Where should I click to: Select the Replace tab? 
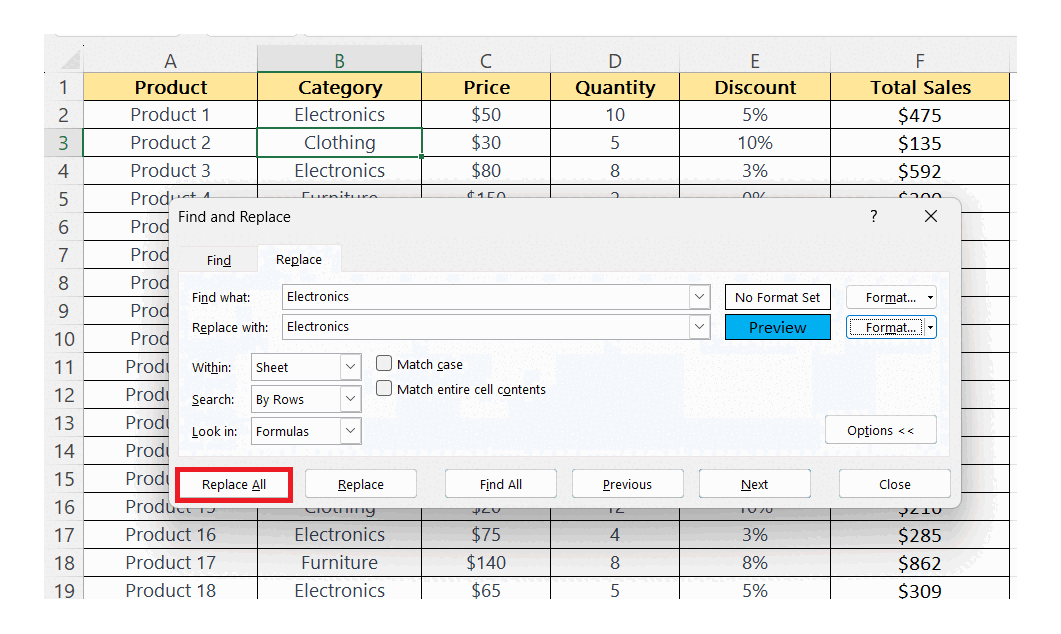point(298,259)
